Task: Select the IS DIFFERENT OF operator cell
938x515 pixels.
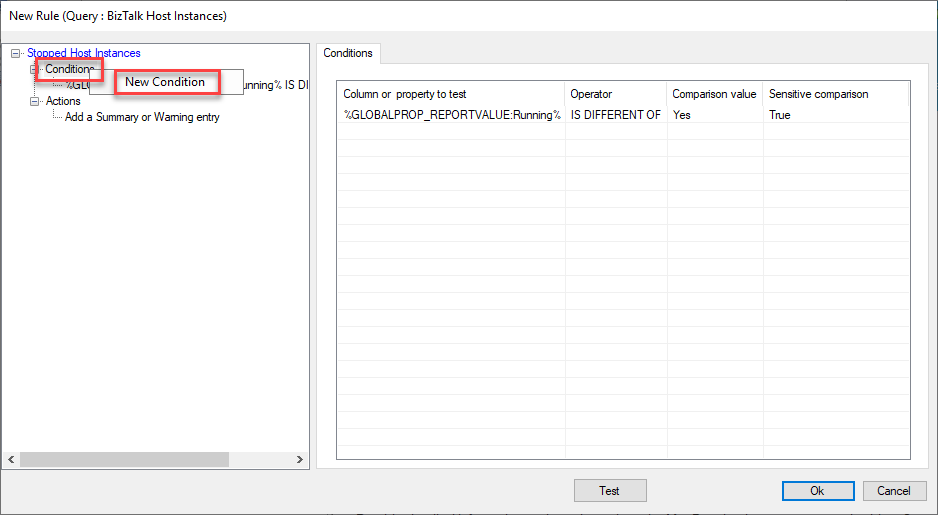Action: pyautogui.click(x=615, y=115)
